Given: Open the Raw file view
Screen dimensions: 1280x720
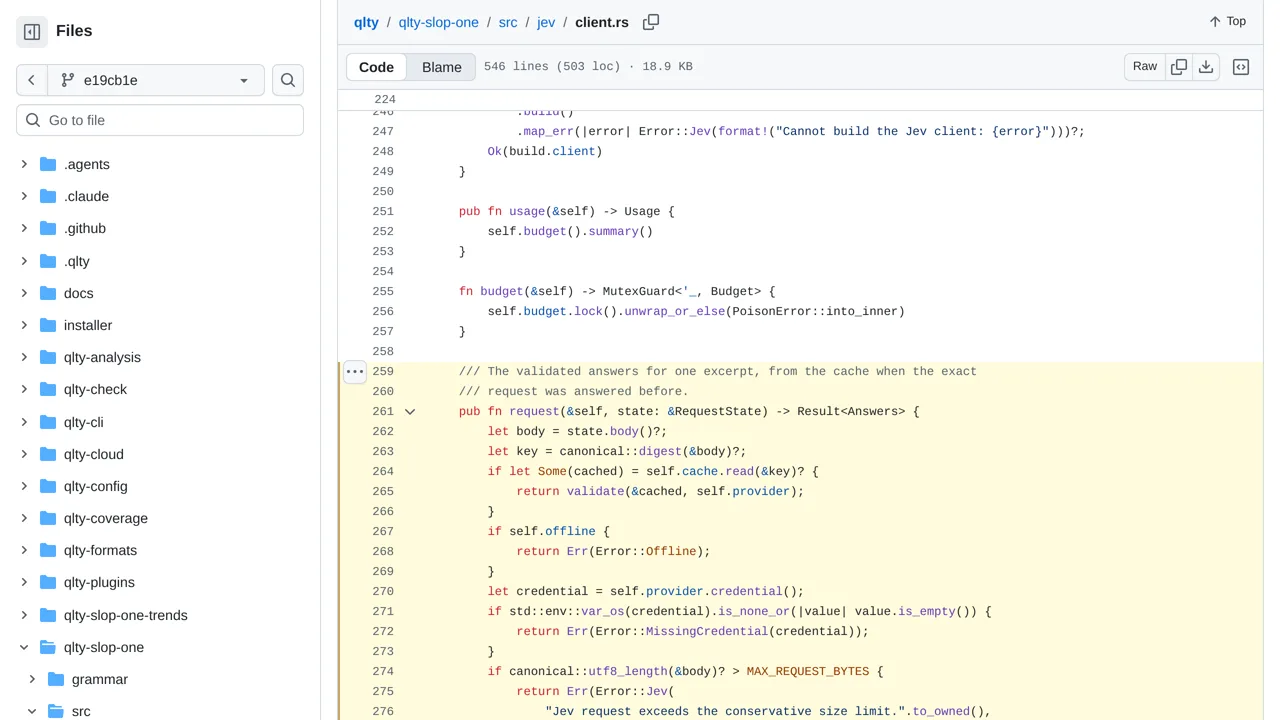Looking at the screenshot, I should click(x=1145, y=67).
